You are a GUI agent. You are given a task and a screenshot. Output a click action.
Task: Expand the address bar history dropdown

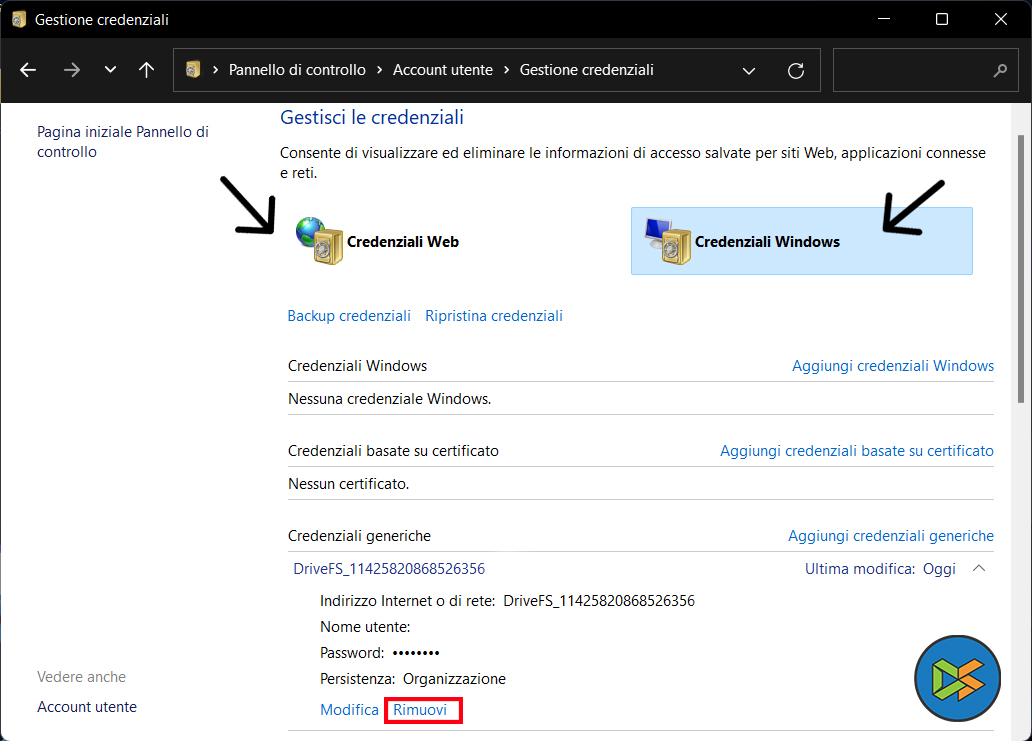point(749,70)
